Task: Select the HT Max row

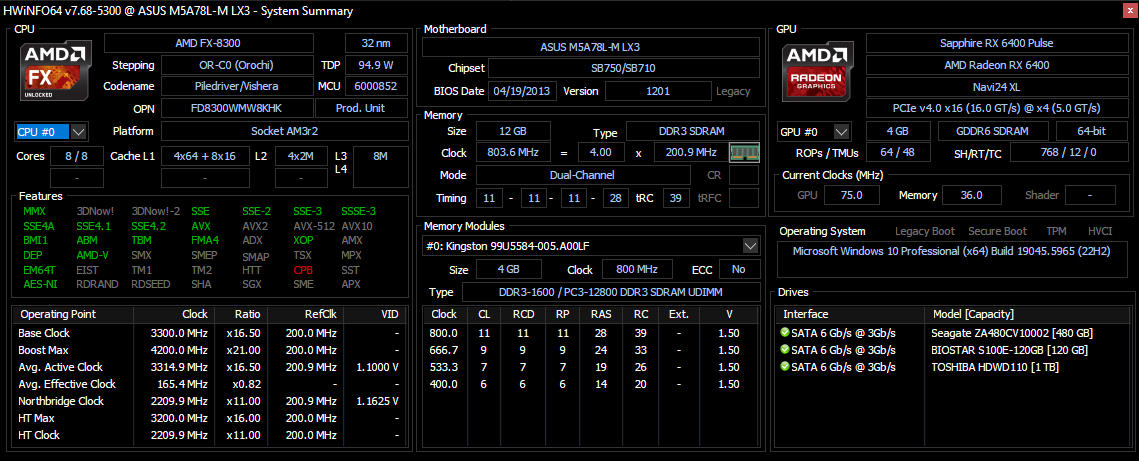Action: click(x=211, y=418)
